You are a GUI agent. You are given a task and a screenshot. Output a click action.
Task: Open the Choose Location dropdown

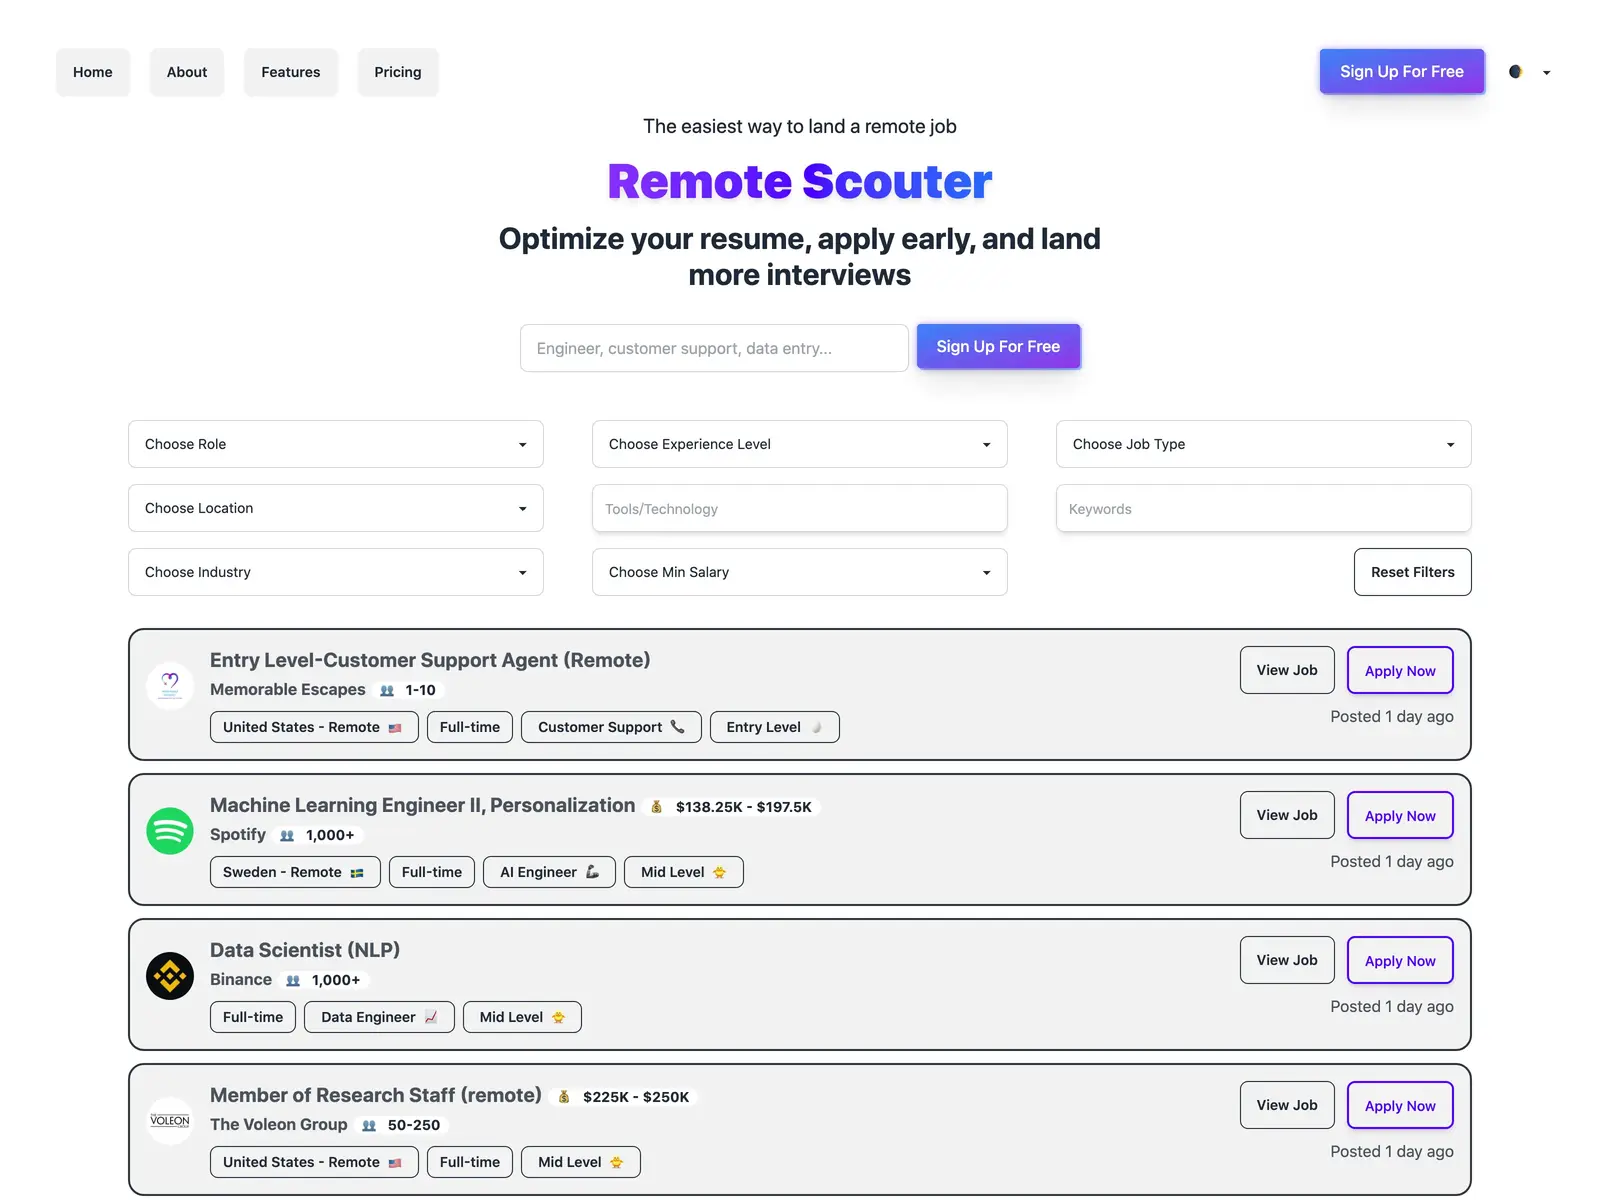click(336, 508)
